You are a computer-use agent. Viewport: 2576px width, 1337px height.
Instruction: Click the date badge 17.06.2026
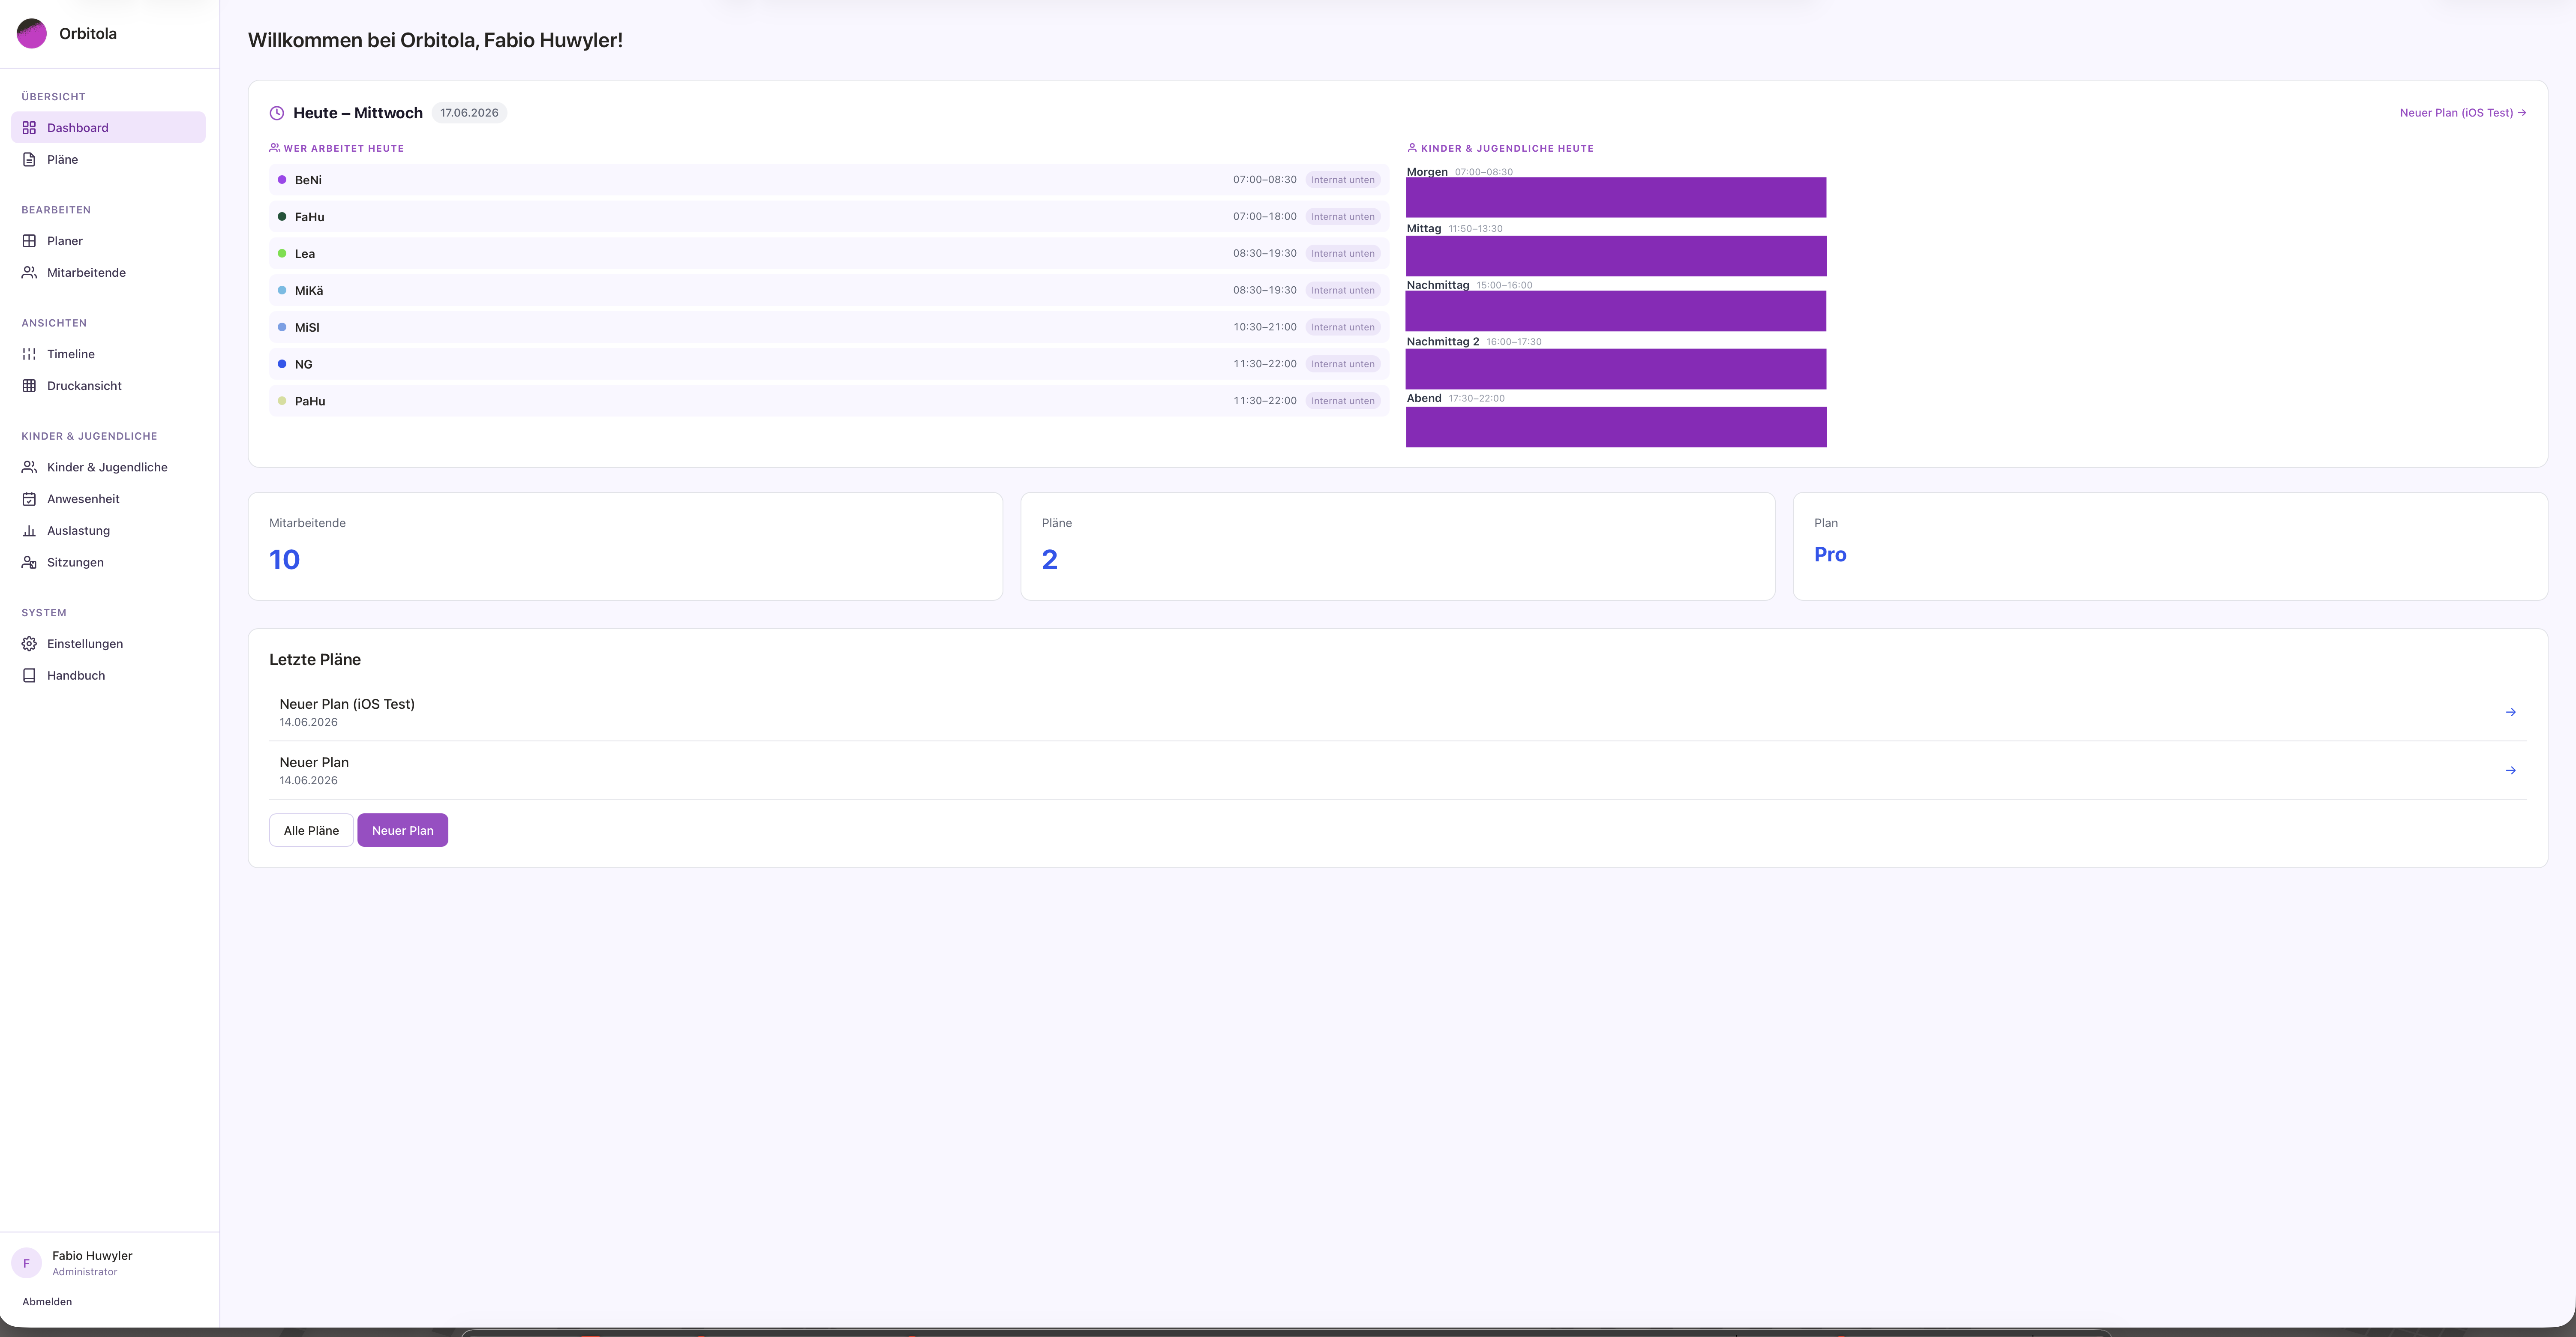point(469,113)
